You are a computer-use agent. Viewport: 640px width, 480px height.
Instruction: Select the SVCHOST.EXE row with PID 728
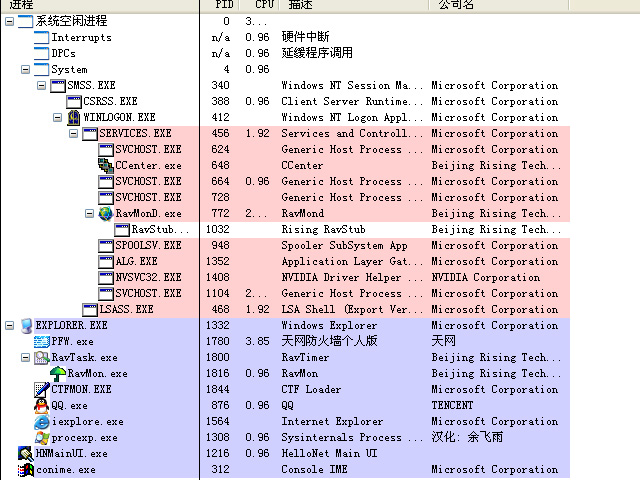(x=285, y=198)
